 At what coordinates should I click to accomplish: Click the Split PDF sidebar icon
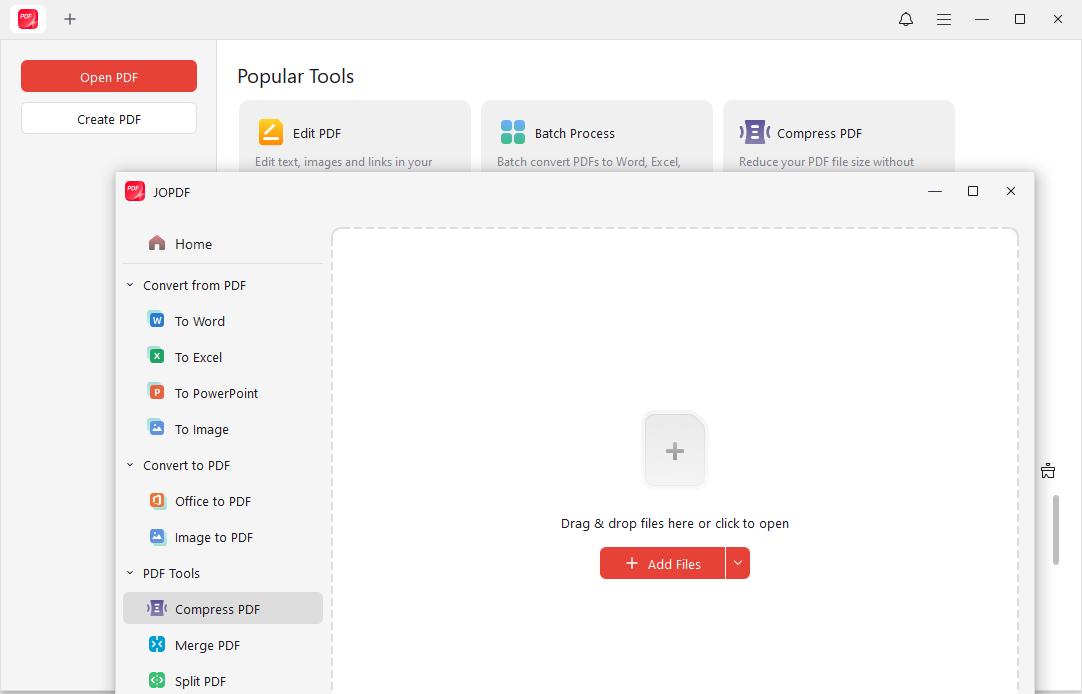point(157,680)
